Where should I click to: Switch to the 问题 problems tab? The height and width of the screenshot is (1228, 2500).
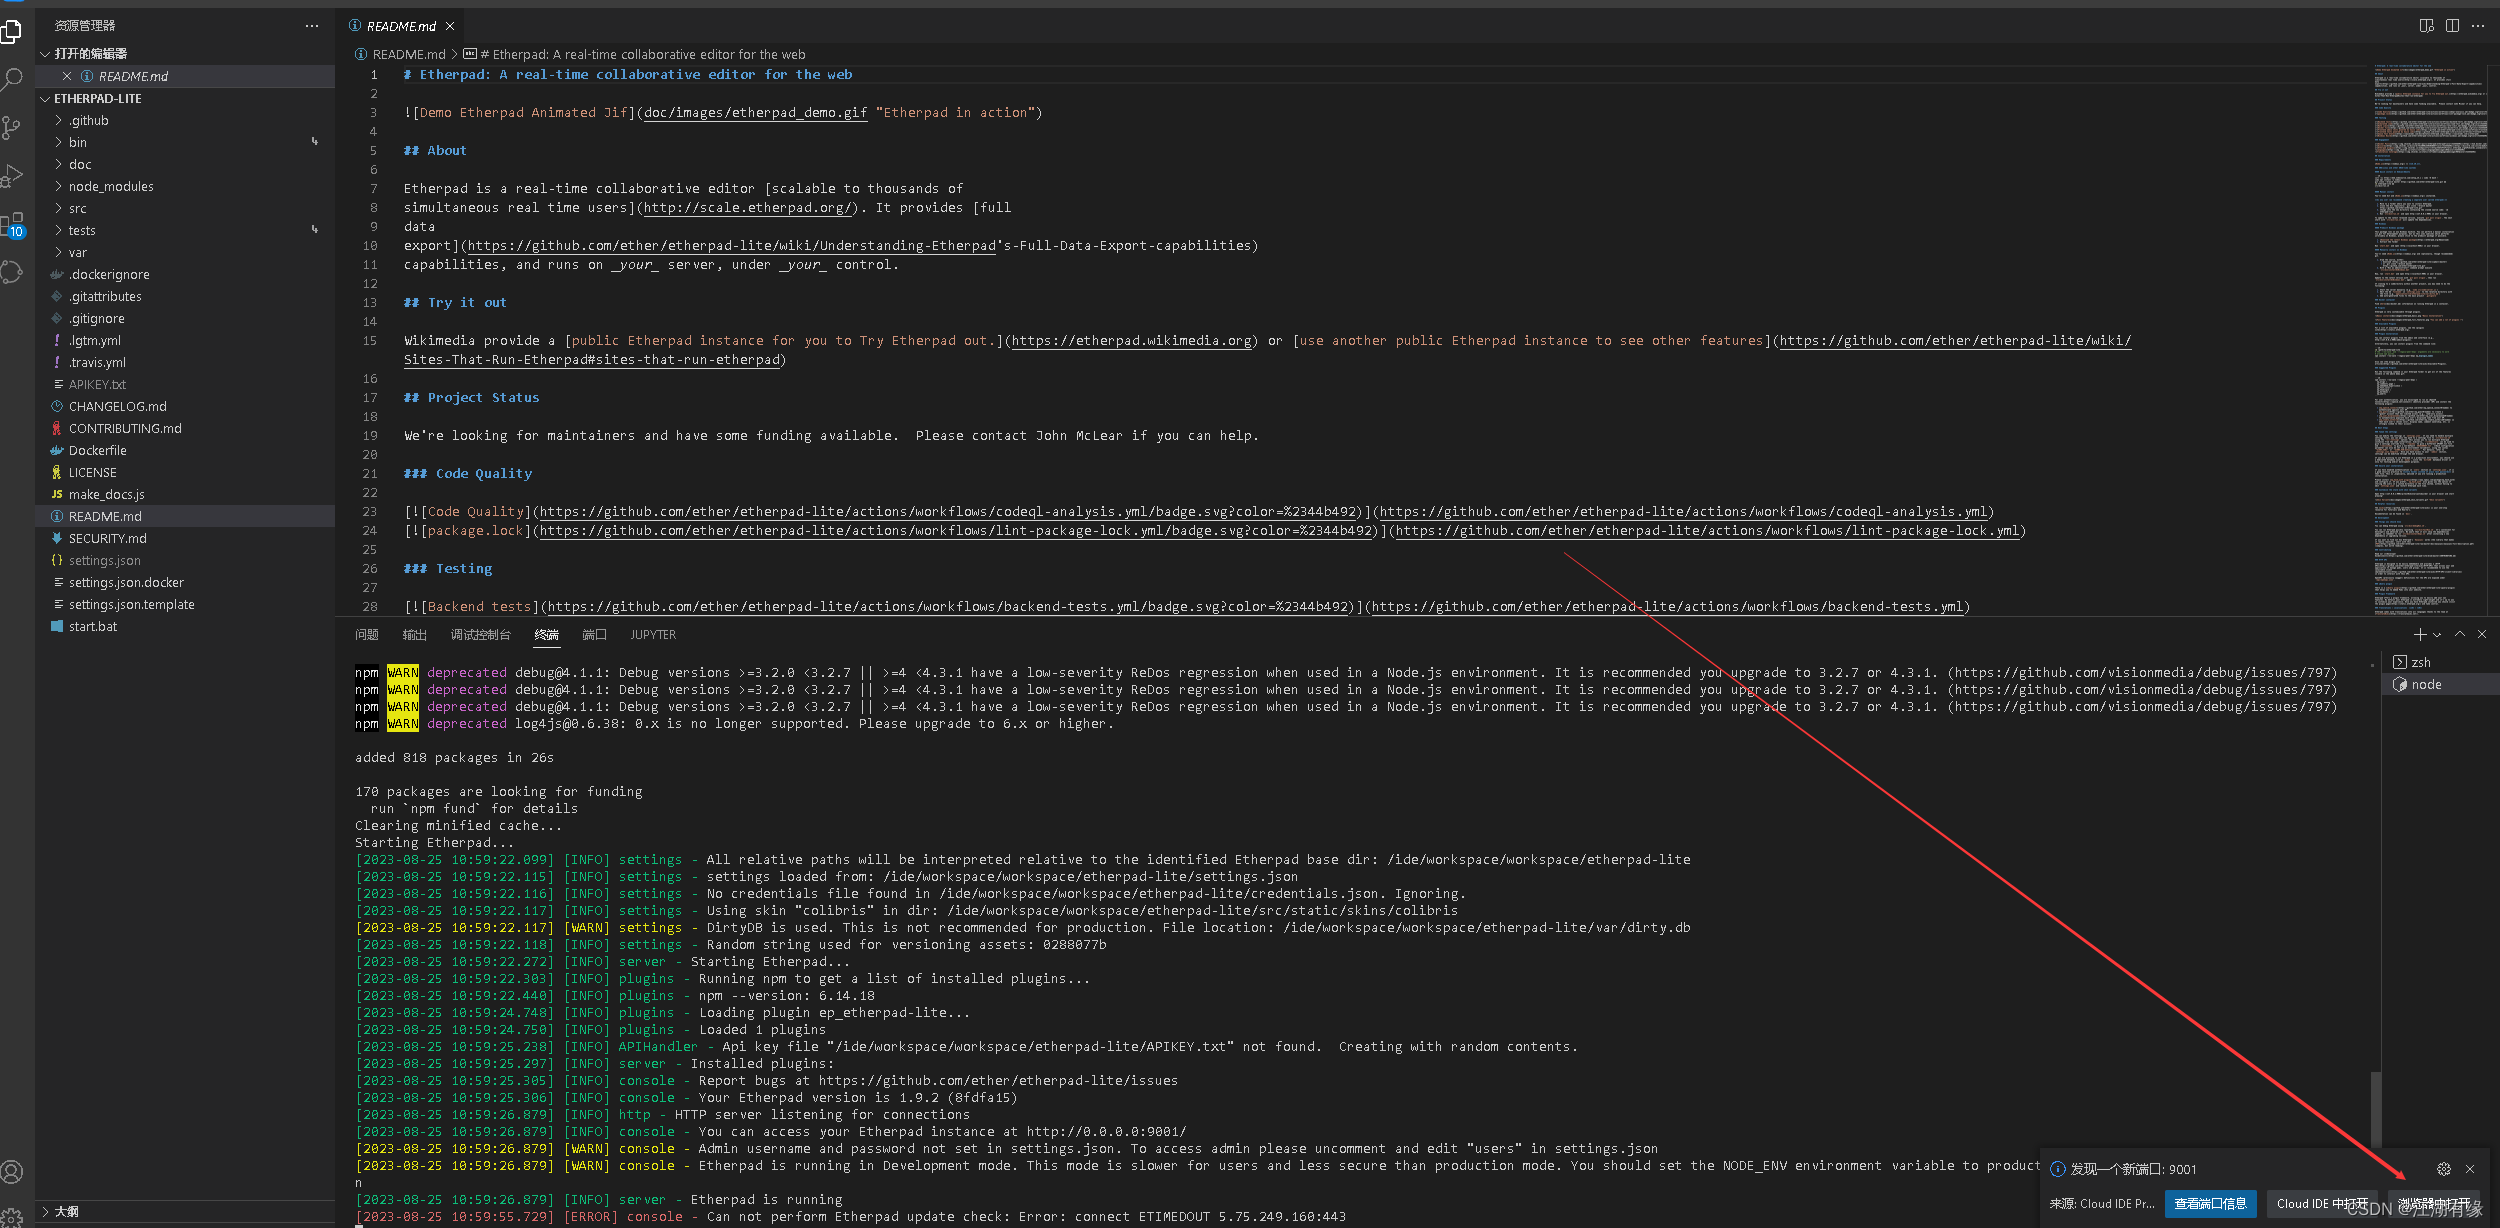(366, 635)
